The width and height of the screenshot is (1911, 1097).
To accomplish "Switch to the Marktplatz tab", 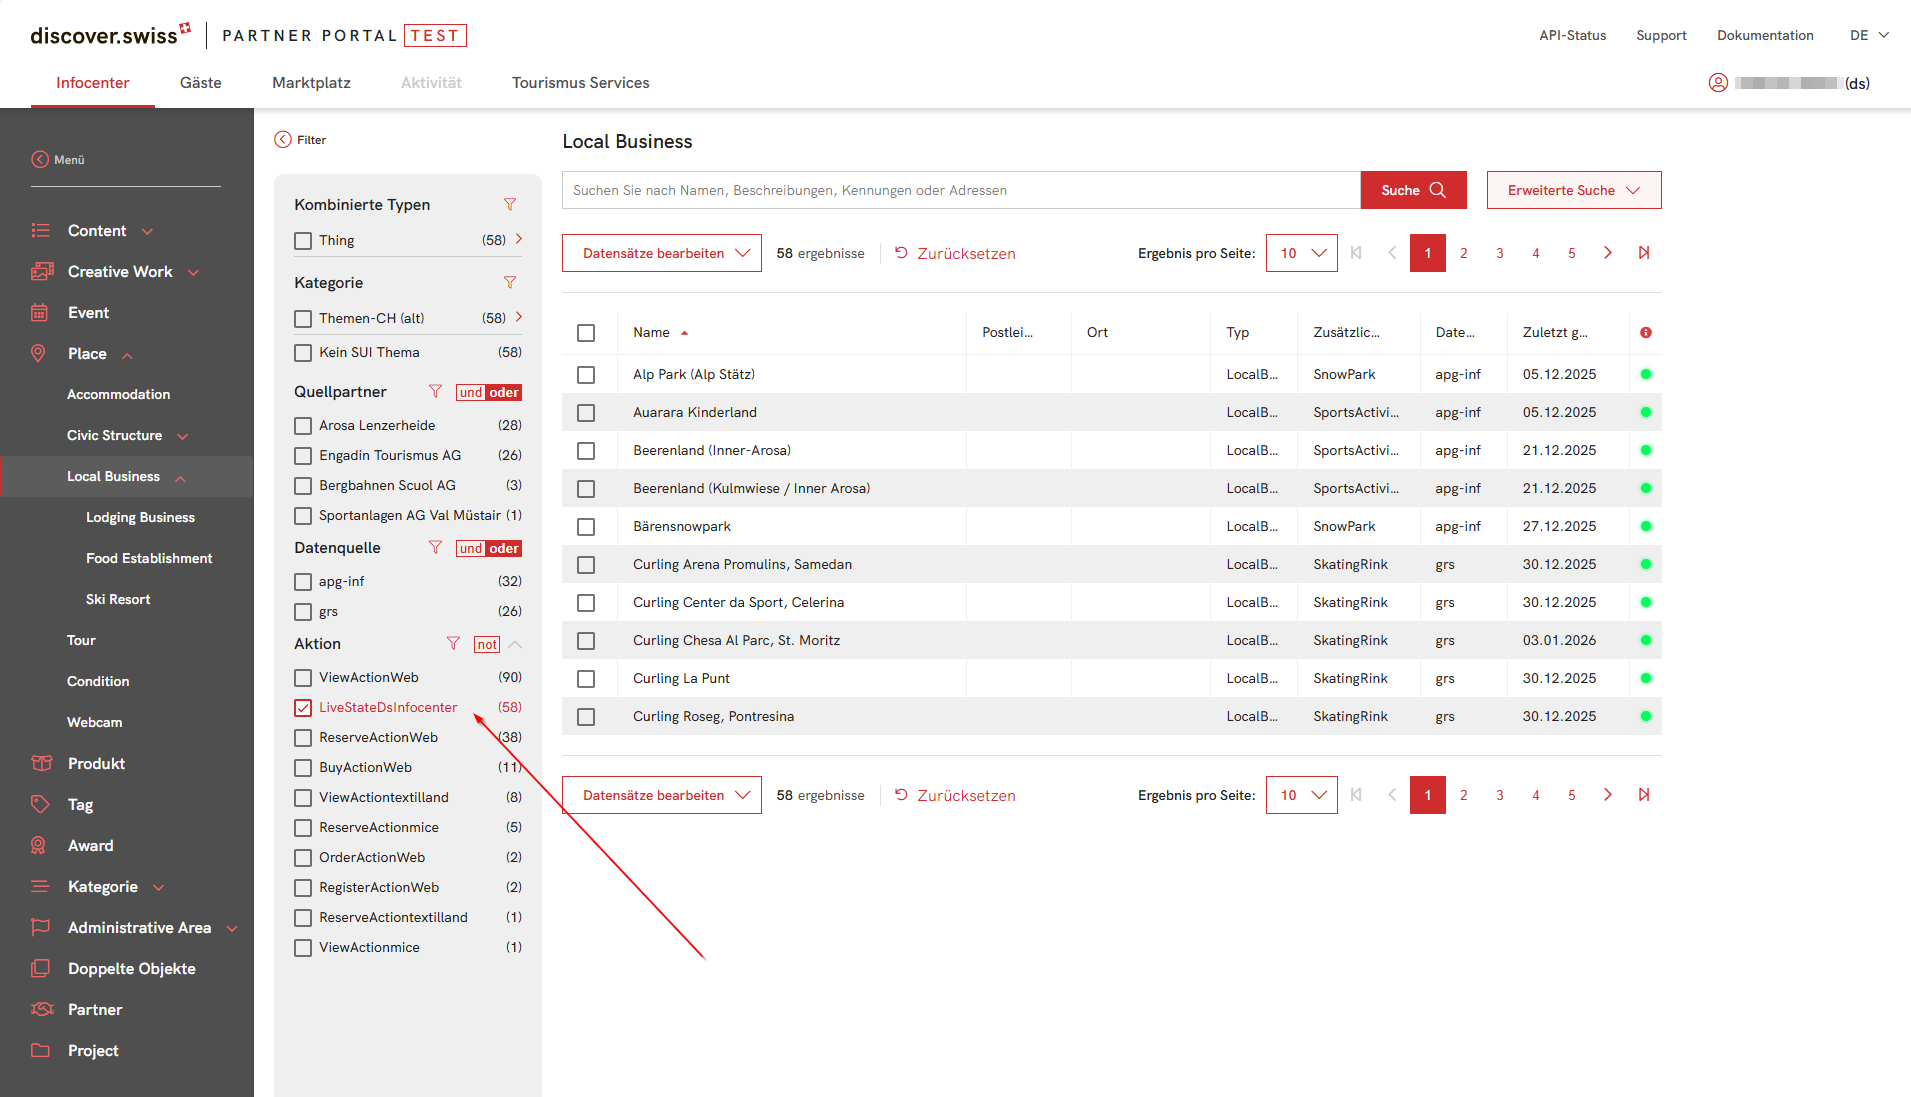I will click(311, 83).
